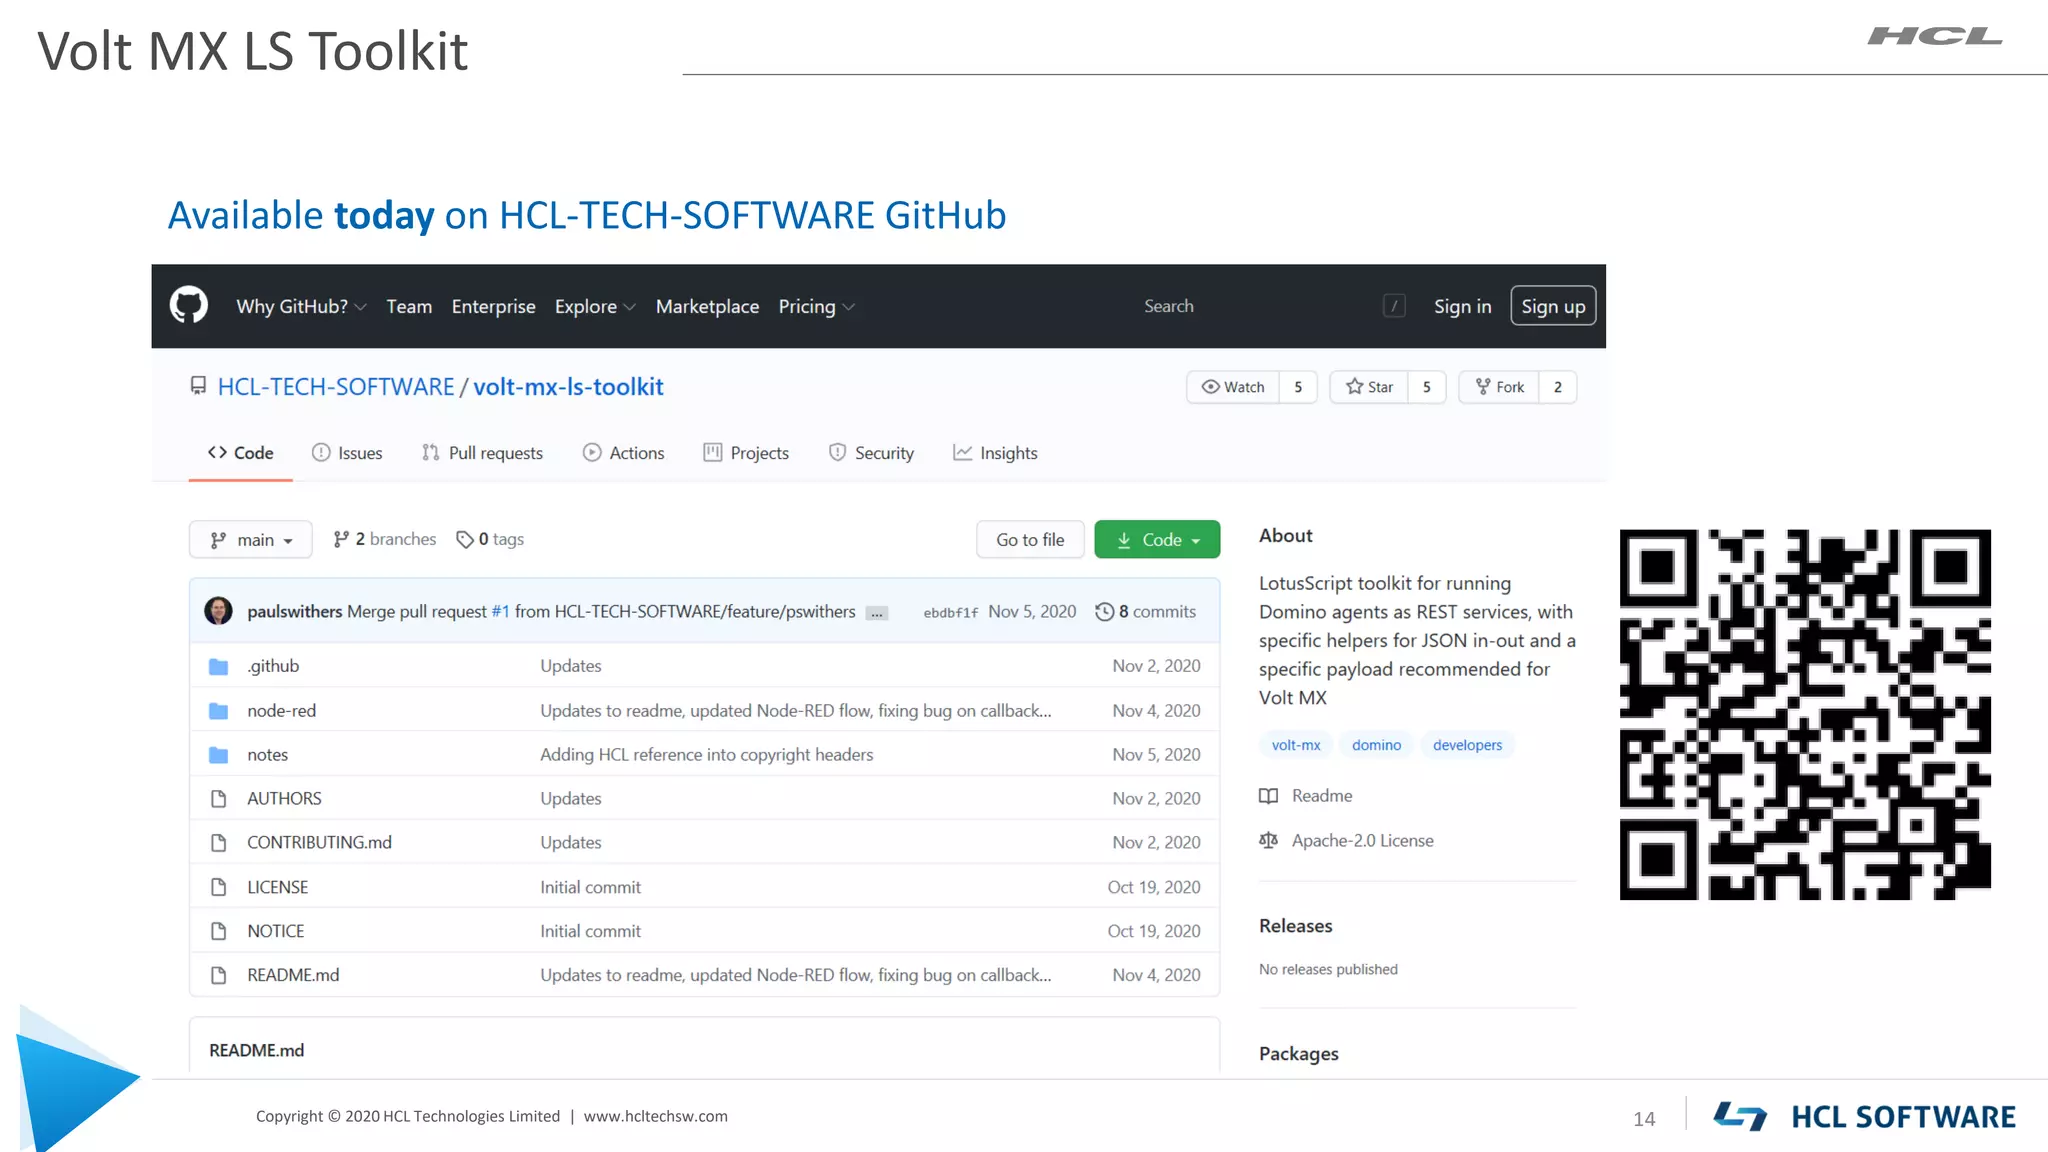Switch to the Issues tab
This screenshot has width=2048, height=1152.
[347, 453]
